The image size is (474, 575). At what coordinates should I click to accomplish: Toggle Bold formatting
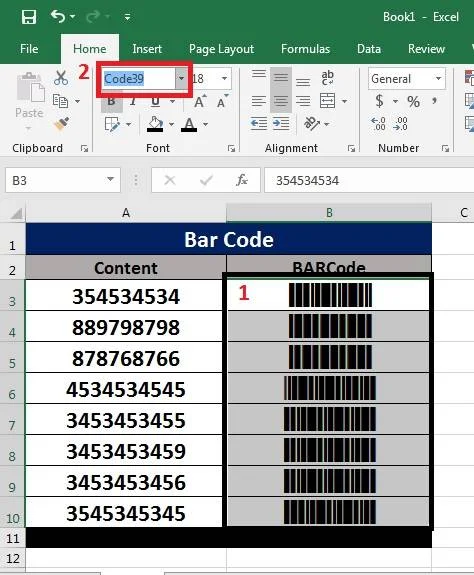point(111,101)
